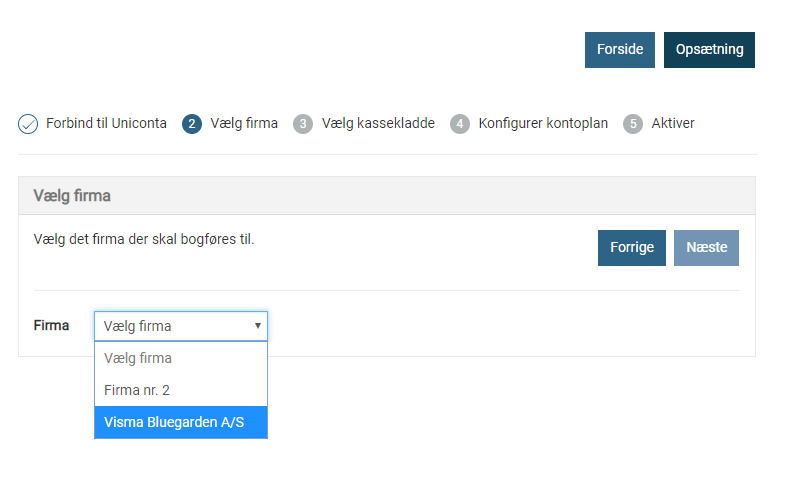Collapse the Firma dropdown via its arrow
798x491 pixels.
pos(258,326)
